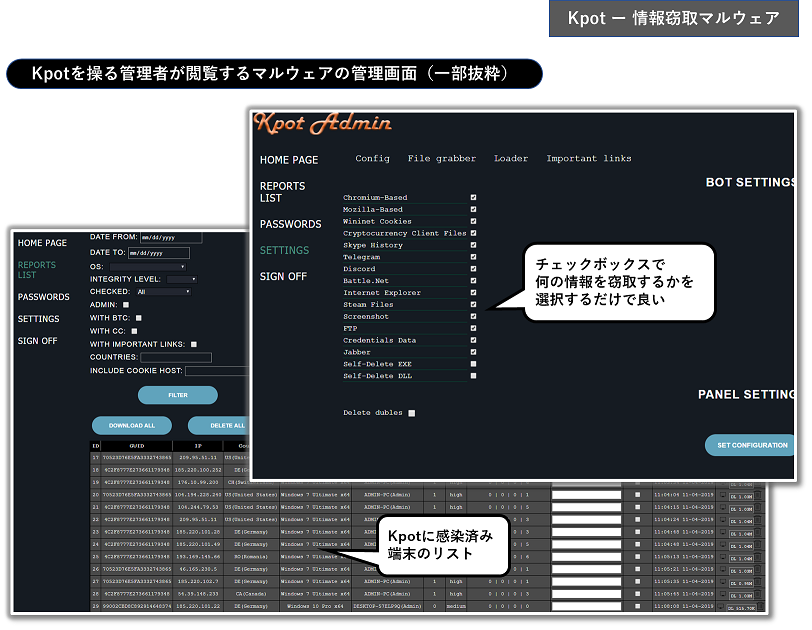Viewport: 812px width, 630px height.
Task: Click Windows 10 Pro x64 cell in row 29
Action: 315,606
